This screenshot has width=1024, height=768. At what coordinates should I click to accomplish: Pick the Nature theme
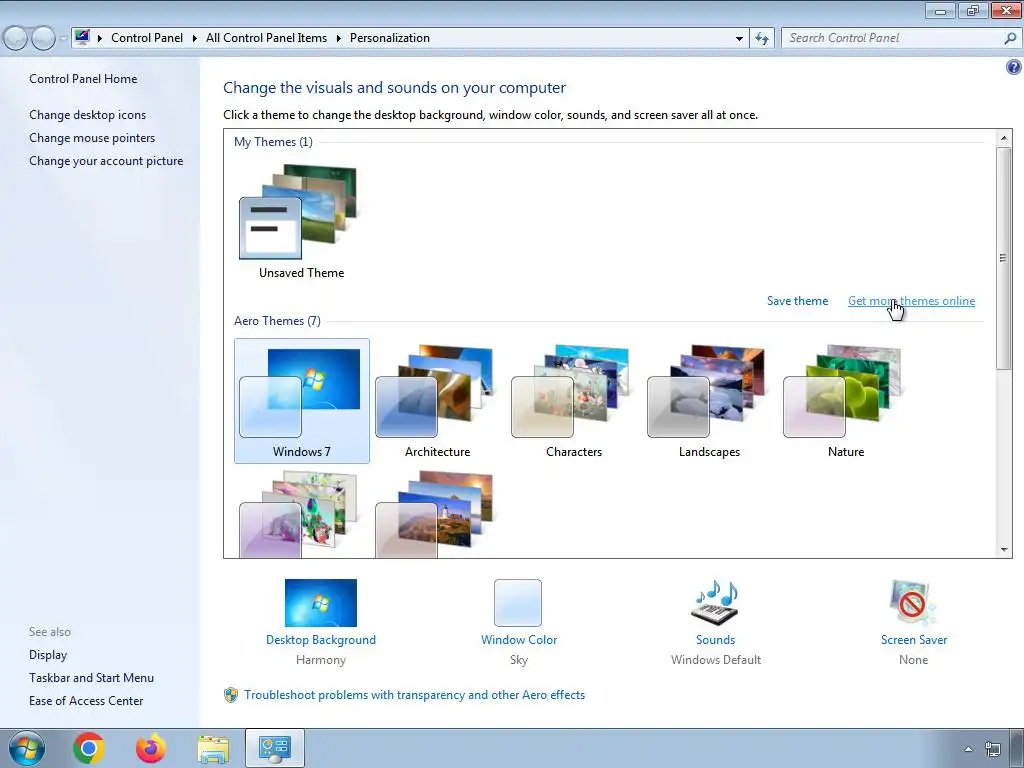846,401
